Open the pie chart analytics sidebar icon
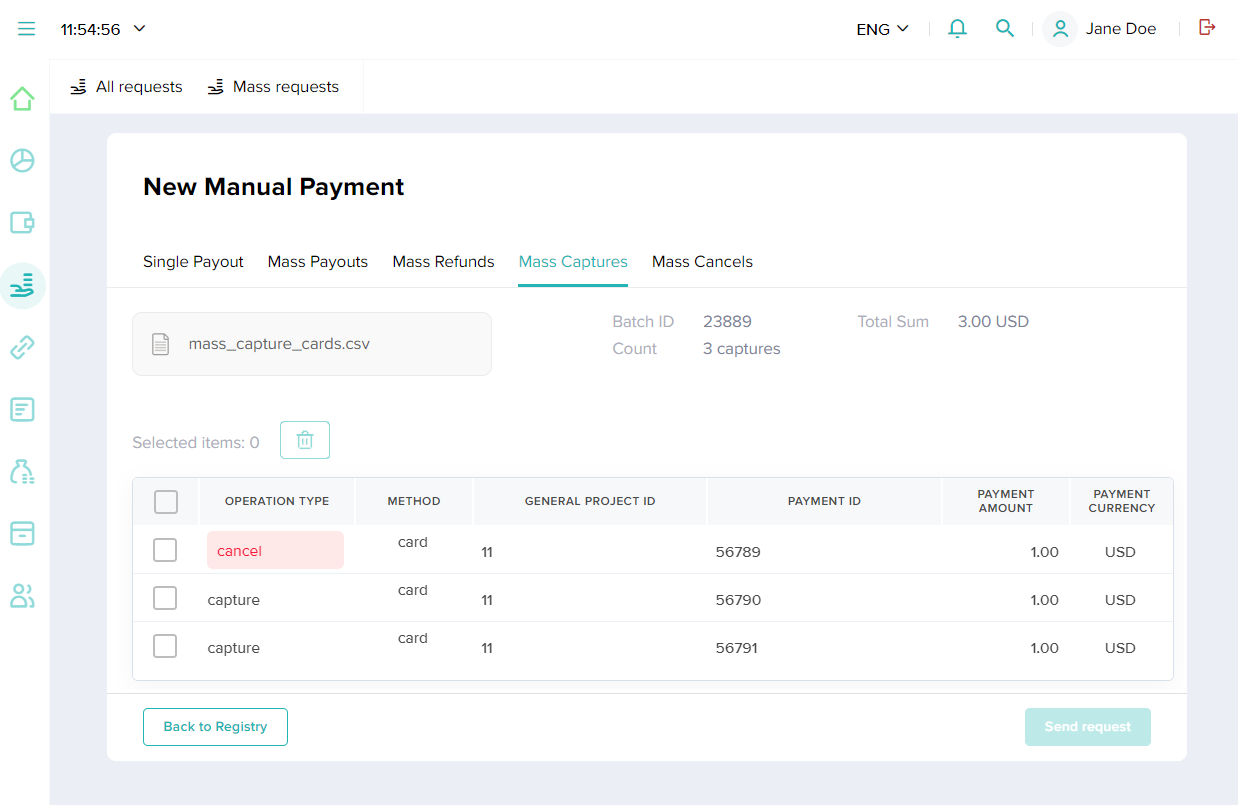The image size is (1238, 805). 22,160
